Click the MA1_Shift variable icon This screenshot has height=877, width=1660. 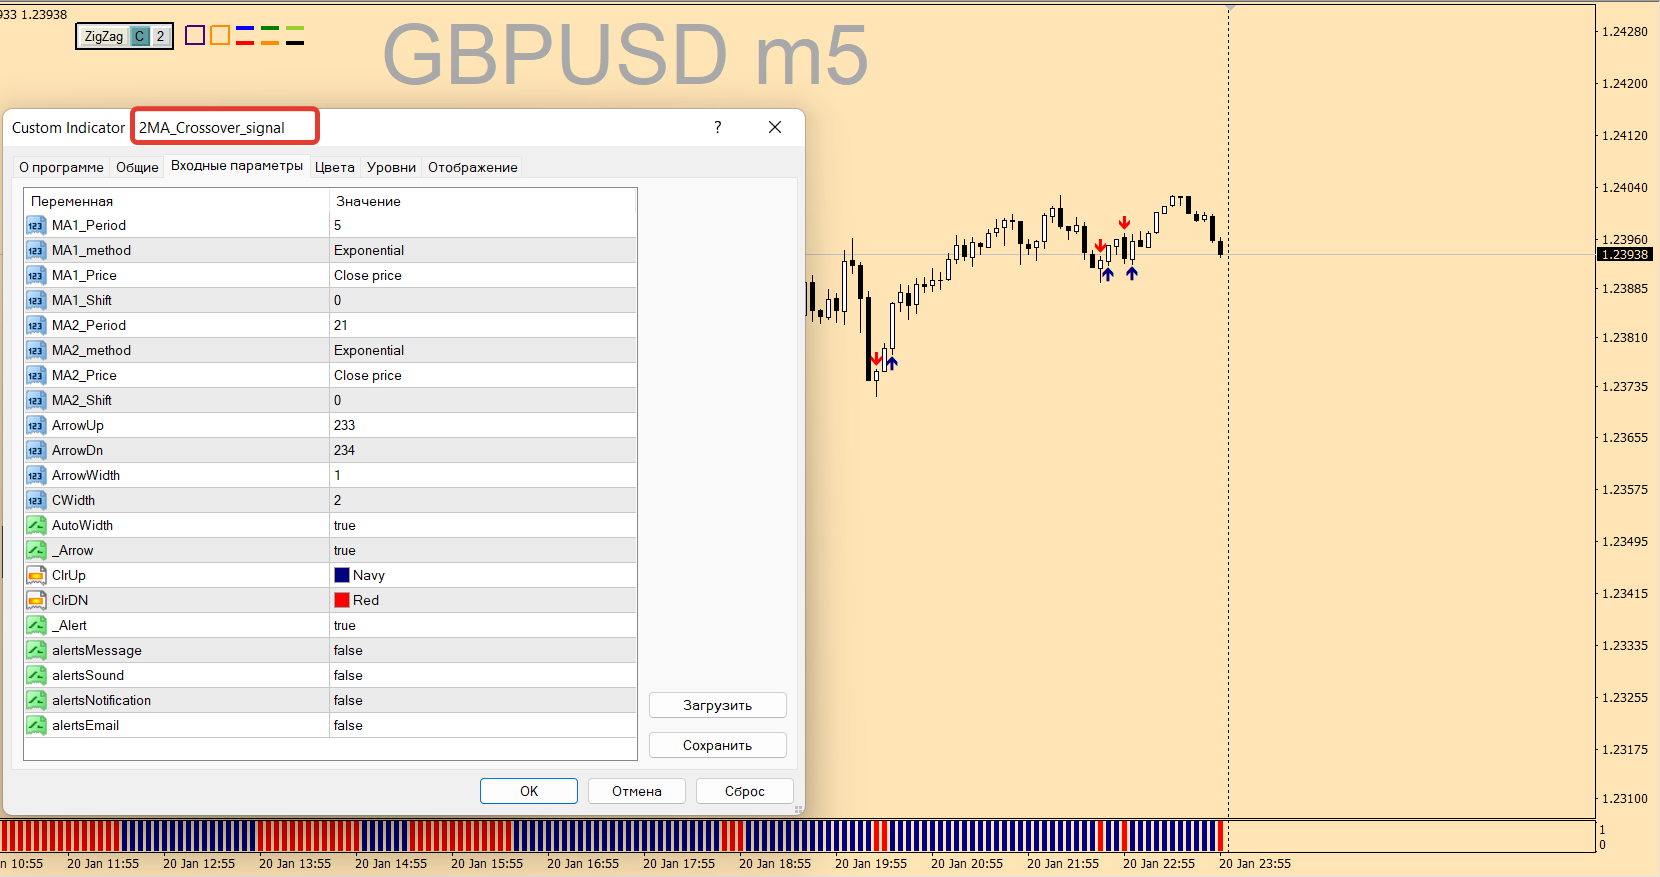pyautogui.click(x=36, y=300)
